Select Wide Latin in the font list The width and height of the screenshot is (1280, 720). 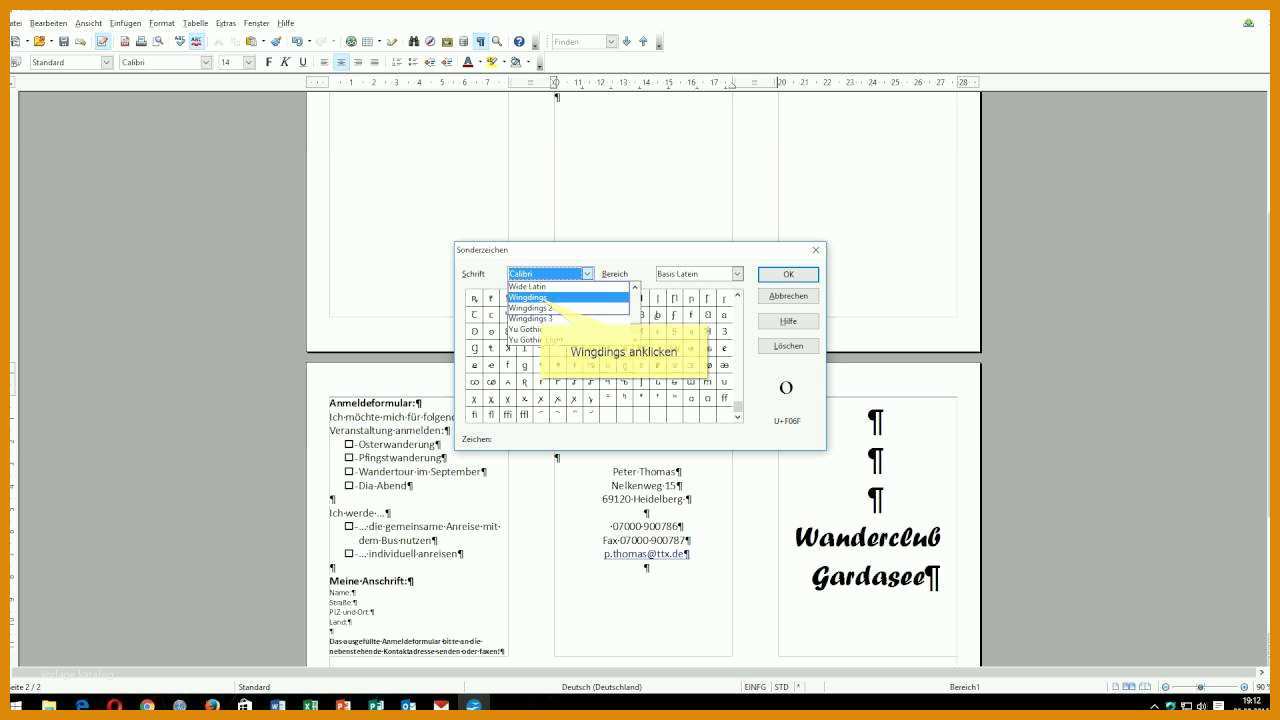[x=568, y=286]
